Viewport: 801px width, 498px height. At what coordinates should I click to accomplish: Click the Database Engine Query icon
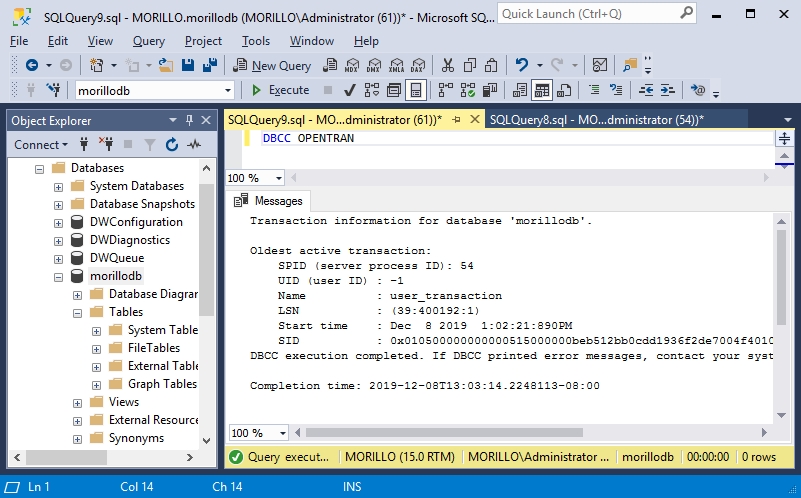pos(330,65)
